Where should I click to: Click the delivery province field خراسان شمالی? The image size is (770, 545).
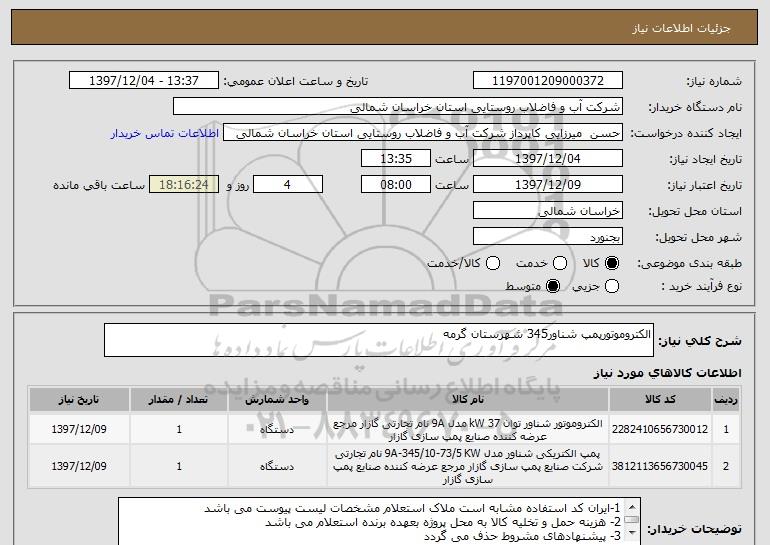(x=548, y=211)
